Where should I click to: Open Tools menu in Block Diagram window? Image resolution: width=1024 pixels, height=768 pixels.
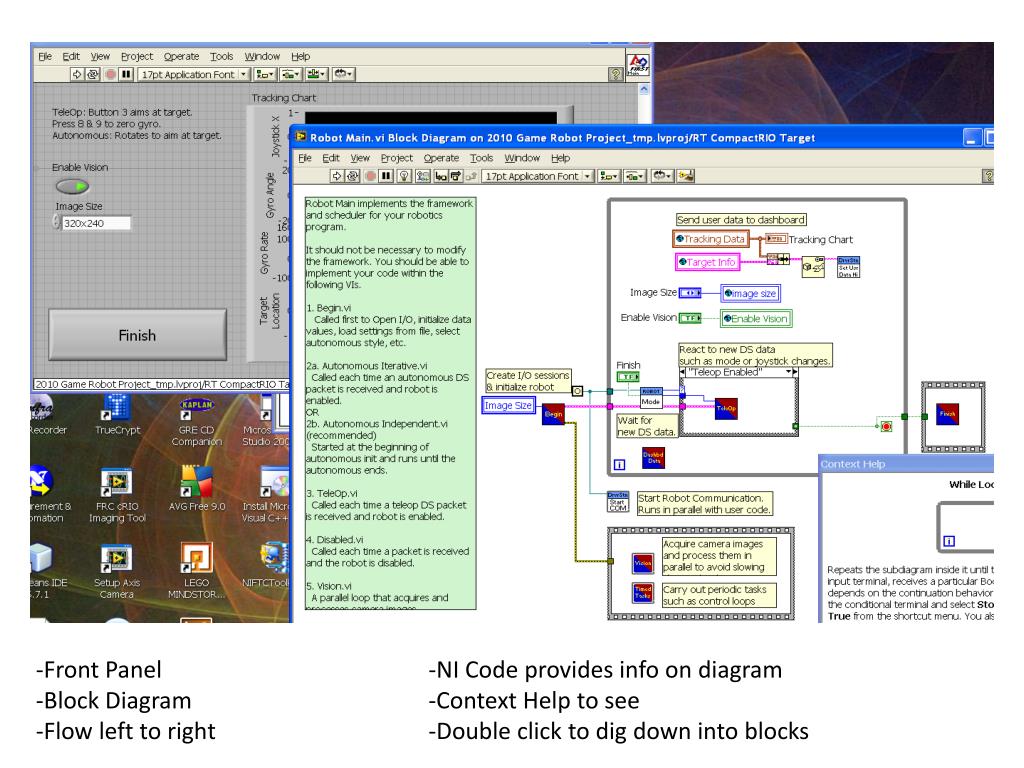coord(481,157)
